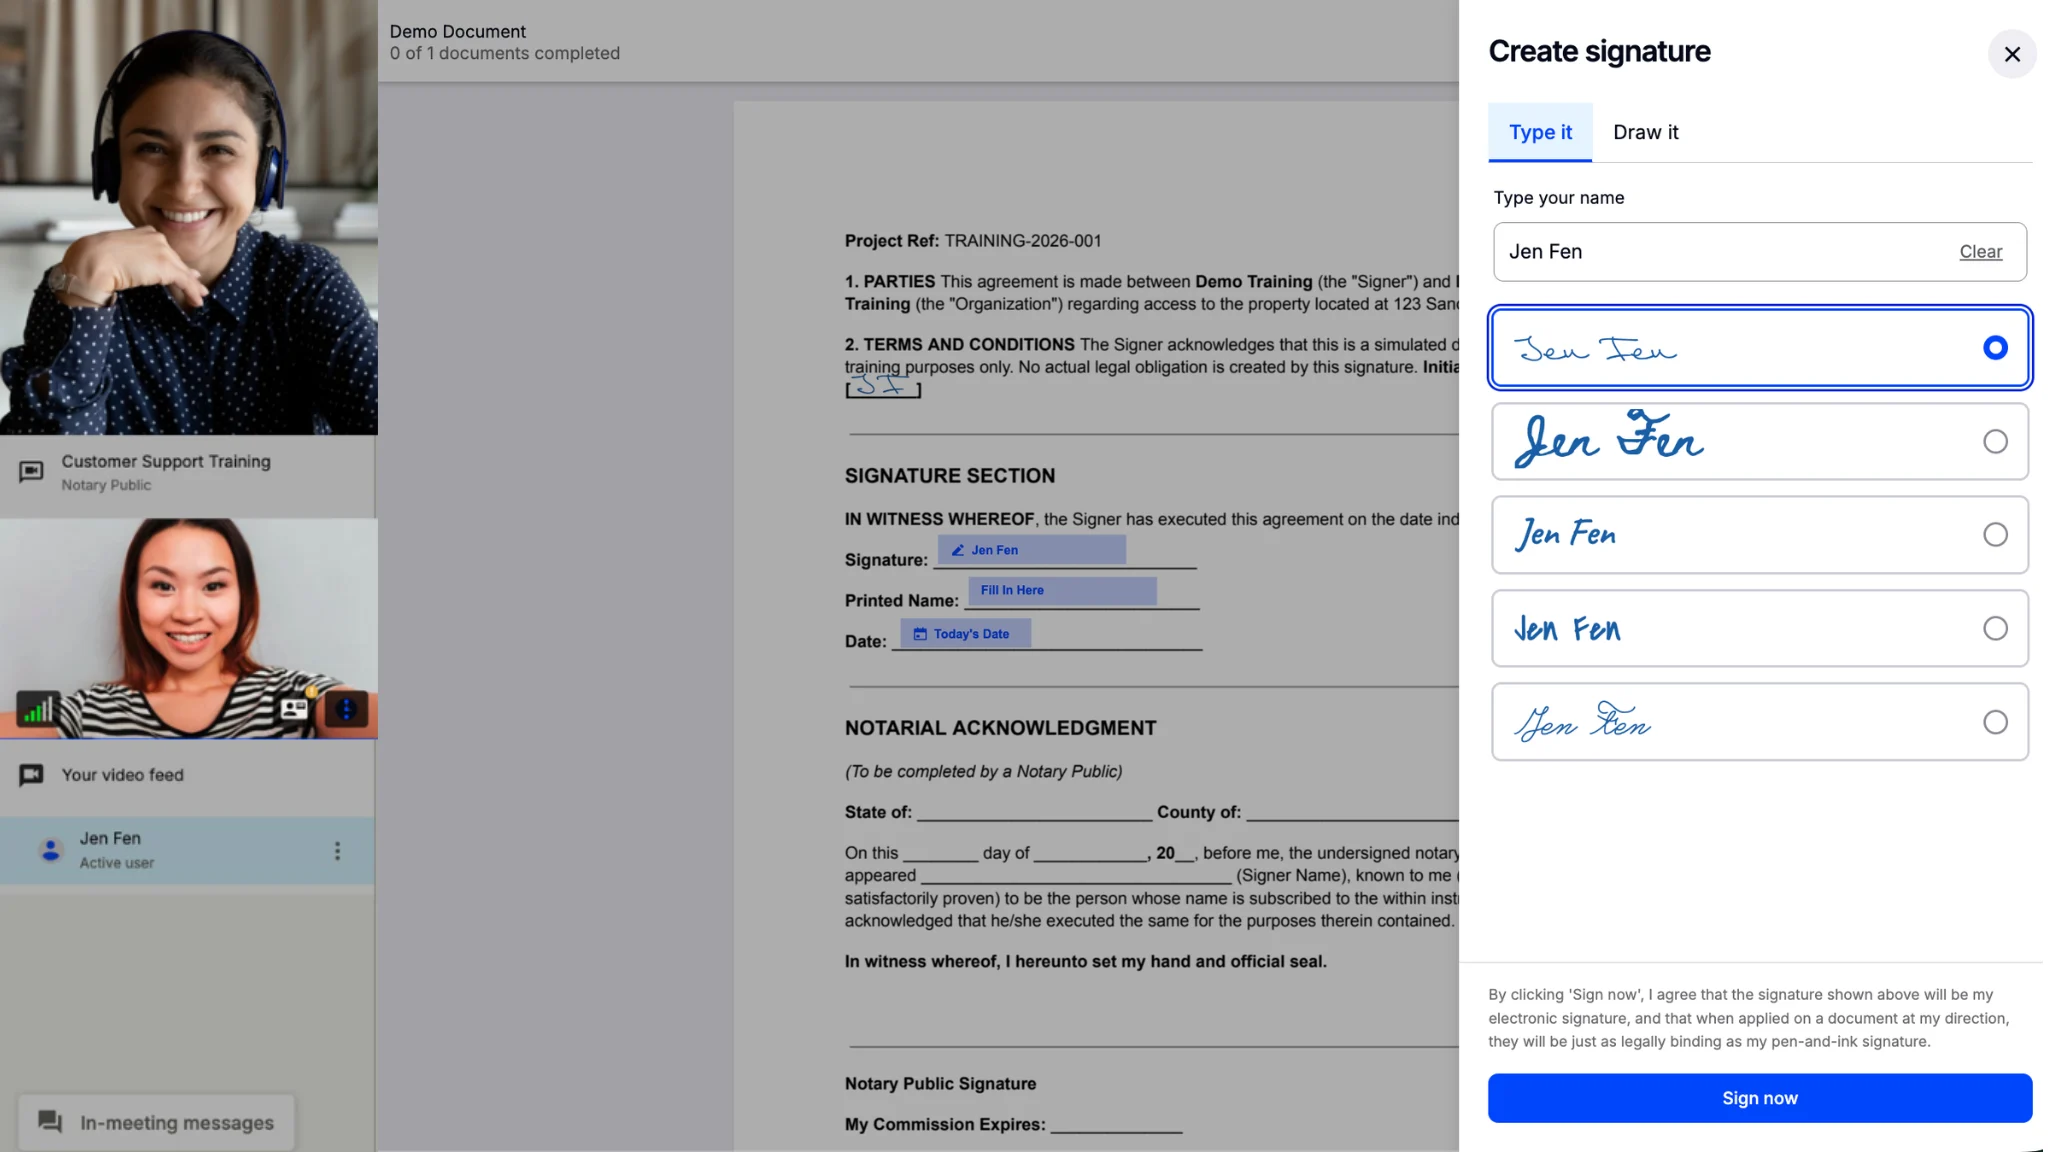Screen dimensions: 2048x1152
Task: Click the Fill In Here printed name field
Action: (1061, 591)
